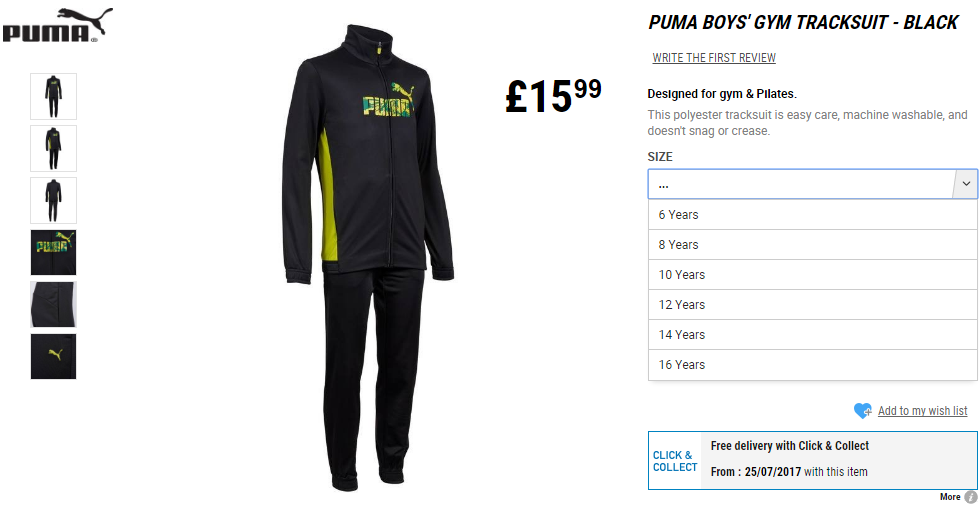View third thumbnail showing back view

pyautogui.click(x=54, y=200)
